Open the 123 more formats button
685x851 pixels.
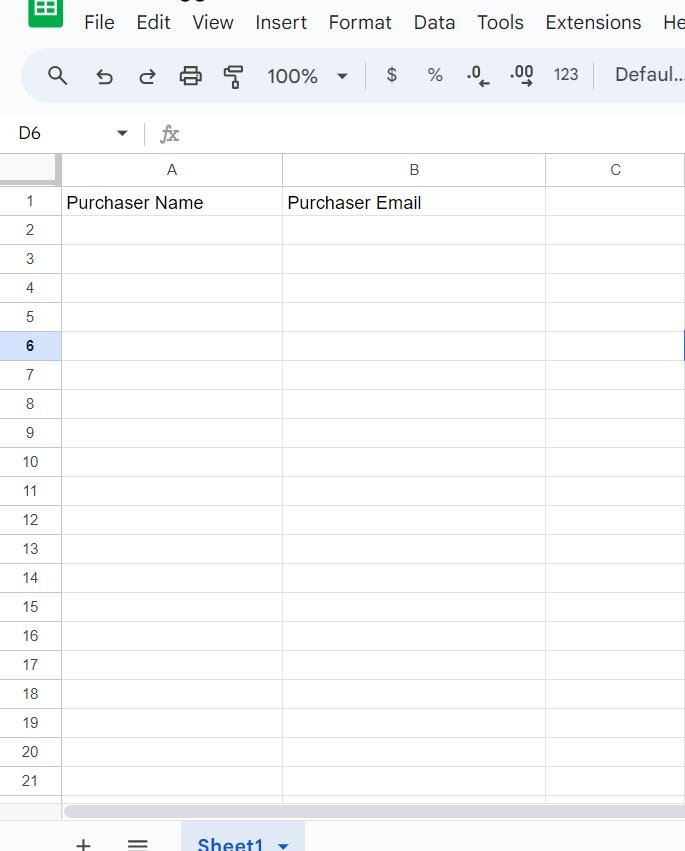tap(566, 75)
